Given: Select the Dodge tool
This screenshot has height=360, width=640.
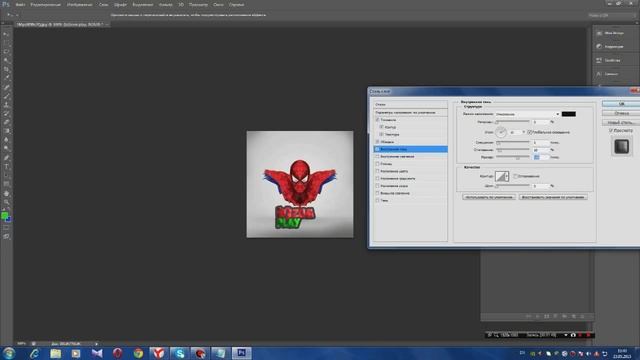Looking at the screenshot, I should coord(6,149).
